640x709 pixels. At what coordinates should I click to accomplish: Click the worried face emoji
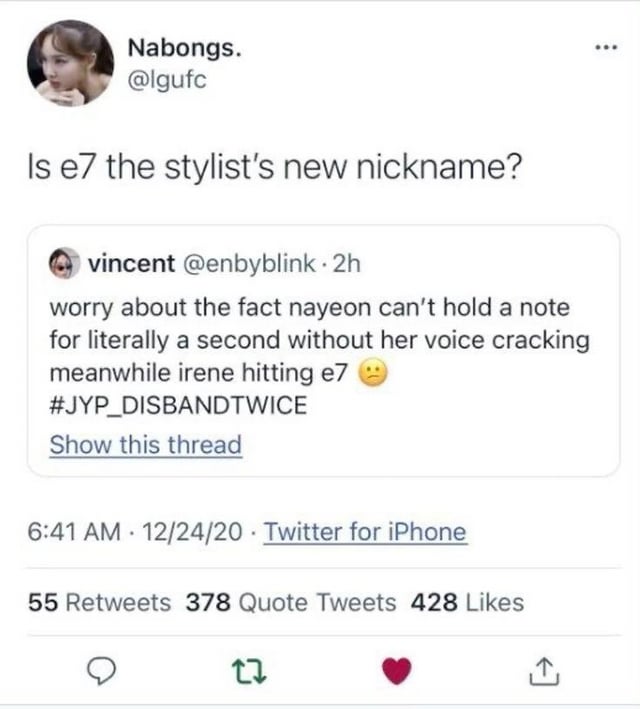[x=372, y=374]
